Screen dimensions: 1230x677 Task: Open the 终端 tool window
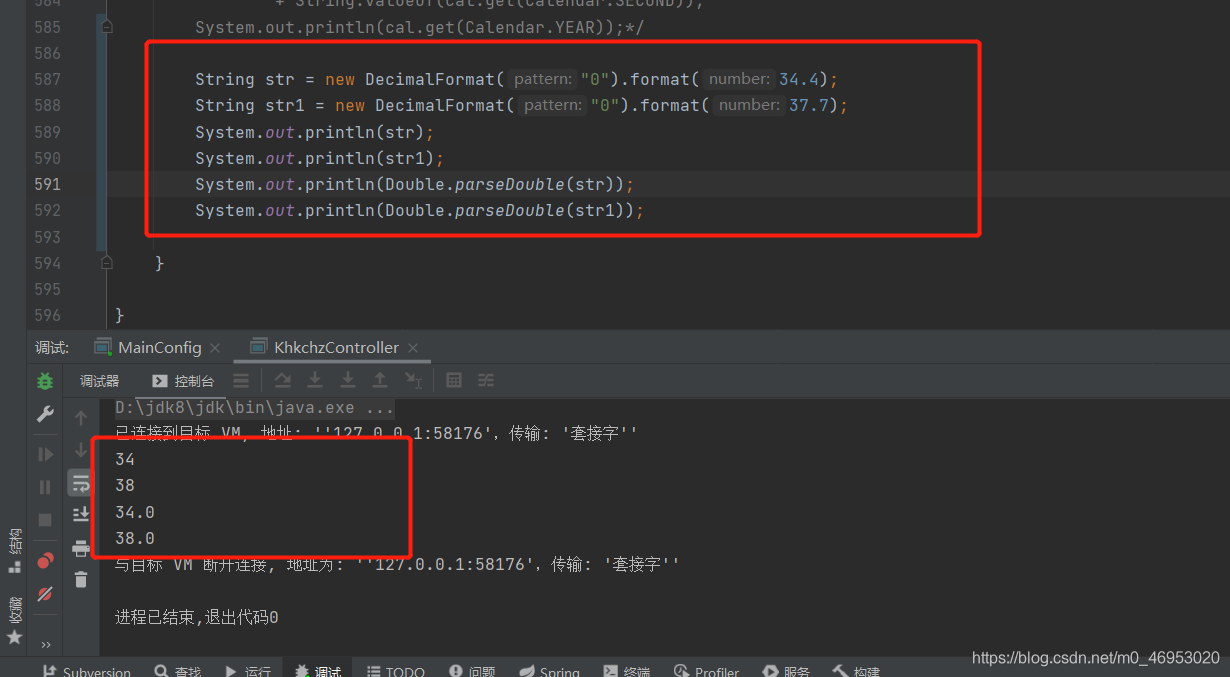click(626, 671)
